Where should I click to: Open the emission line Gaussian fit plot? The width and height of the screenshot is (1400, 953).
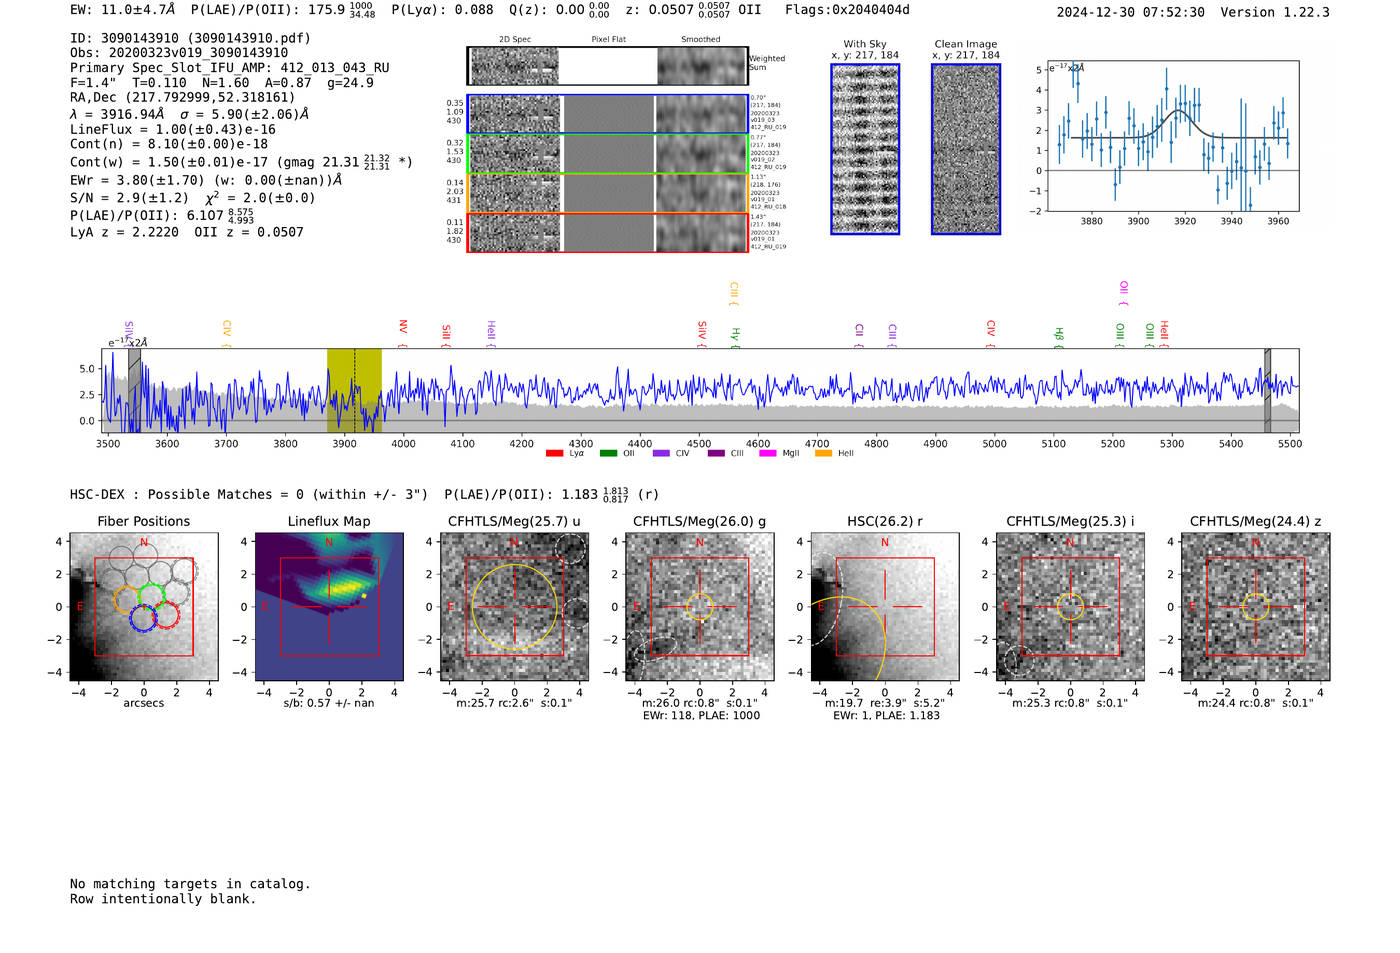point(1173,136)
